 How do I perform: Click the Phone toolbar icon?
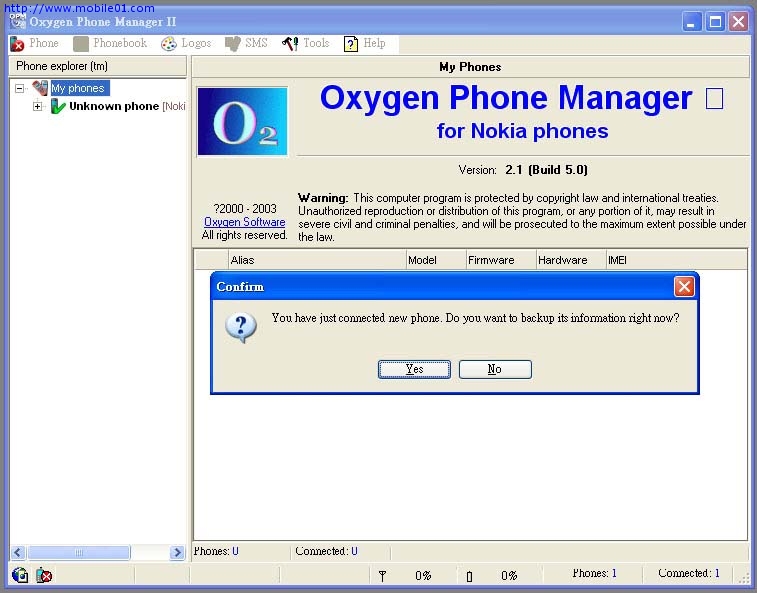click(x=17, y=44)
